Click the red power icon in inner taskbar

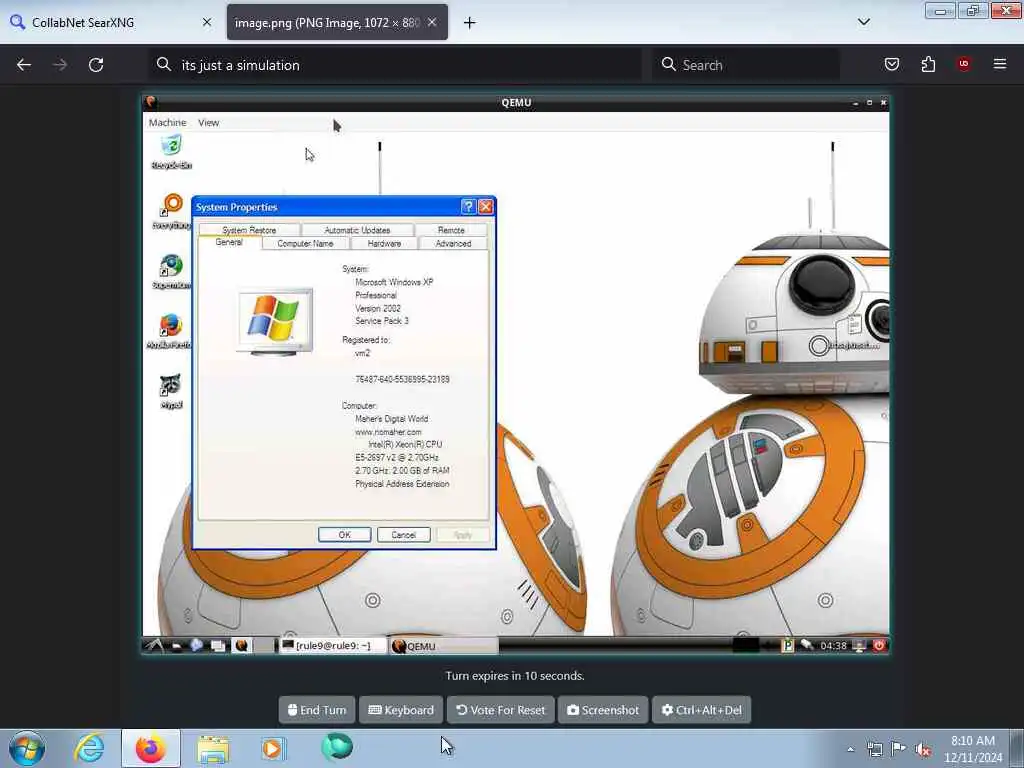coord(879,645)
